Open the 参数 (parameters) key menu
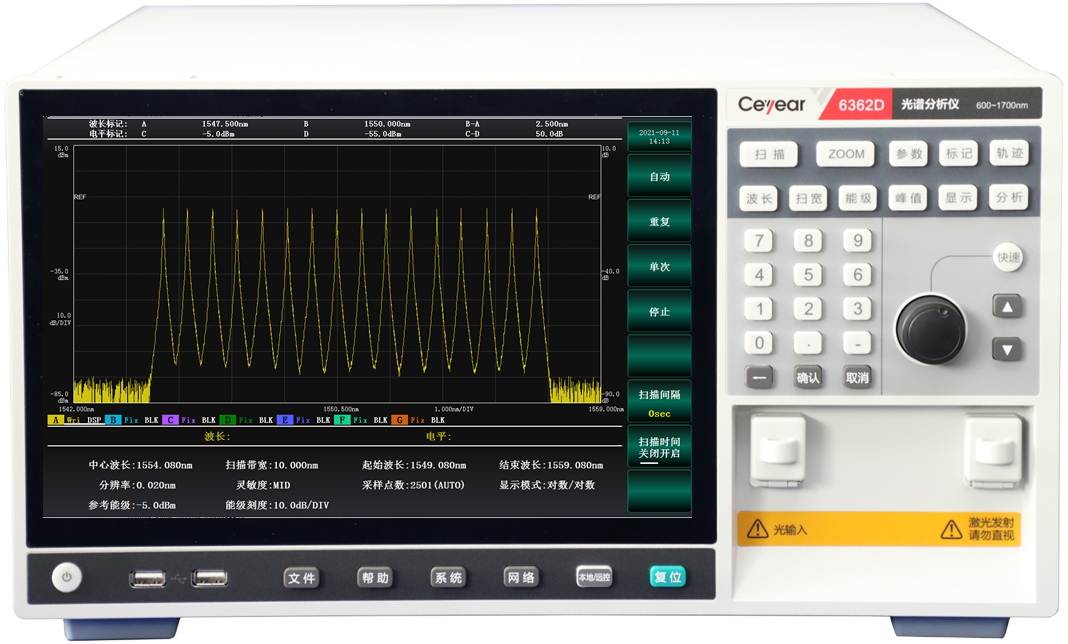Viewport: 1068px width, 644px height. (909, 155)
